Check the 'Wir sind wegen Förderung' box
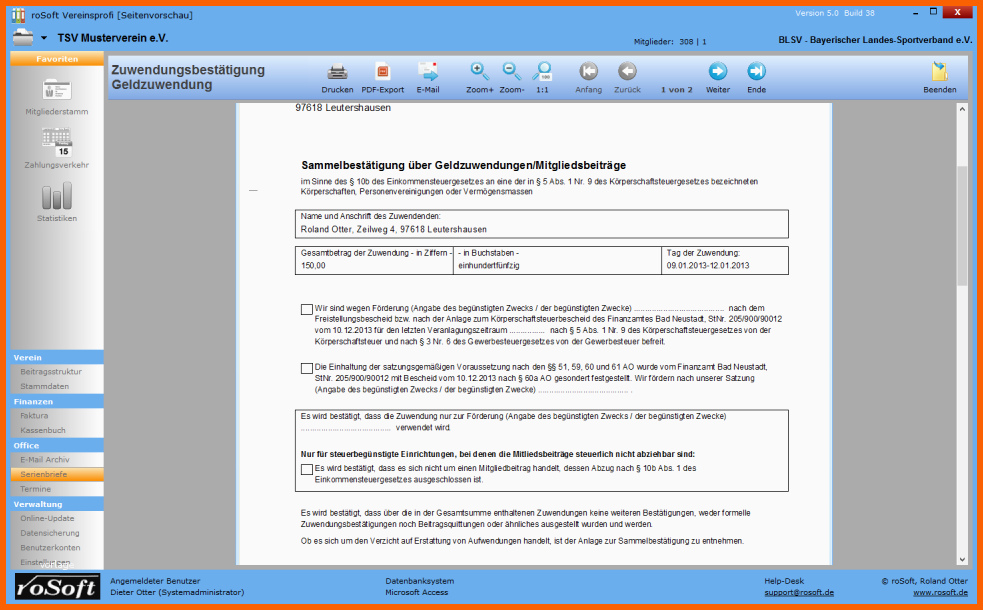983x610 pixels. (x=306, y=309)
